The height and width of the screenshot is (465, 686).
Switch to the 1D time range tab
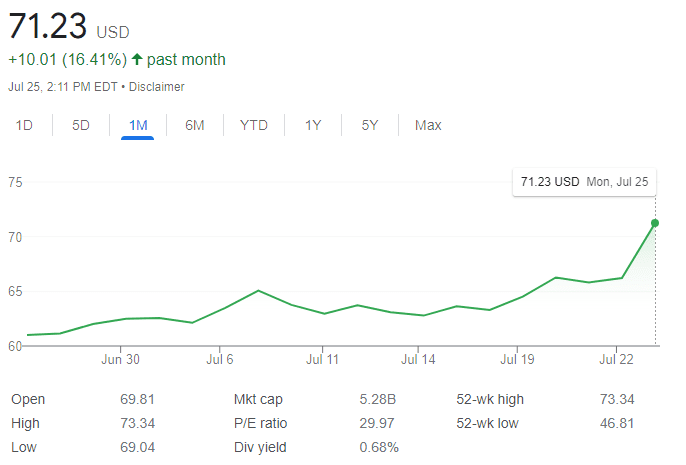[x=25, y=125]
